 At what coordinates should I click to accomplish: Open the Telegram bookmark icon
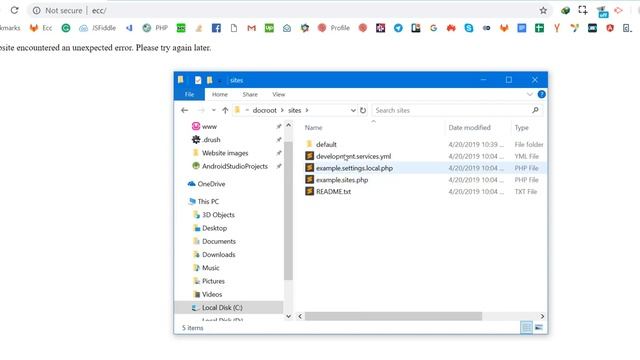coord(398,28)
